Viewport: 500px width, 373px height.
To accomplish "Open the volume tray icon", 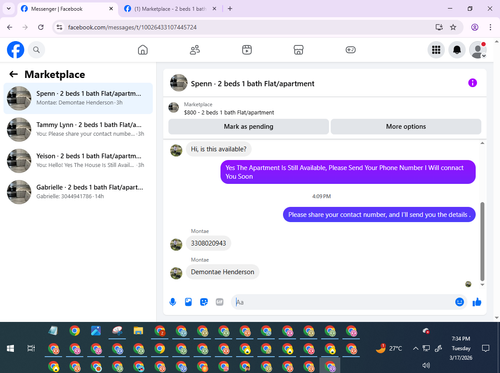I will [426, 365].
